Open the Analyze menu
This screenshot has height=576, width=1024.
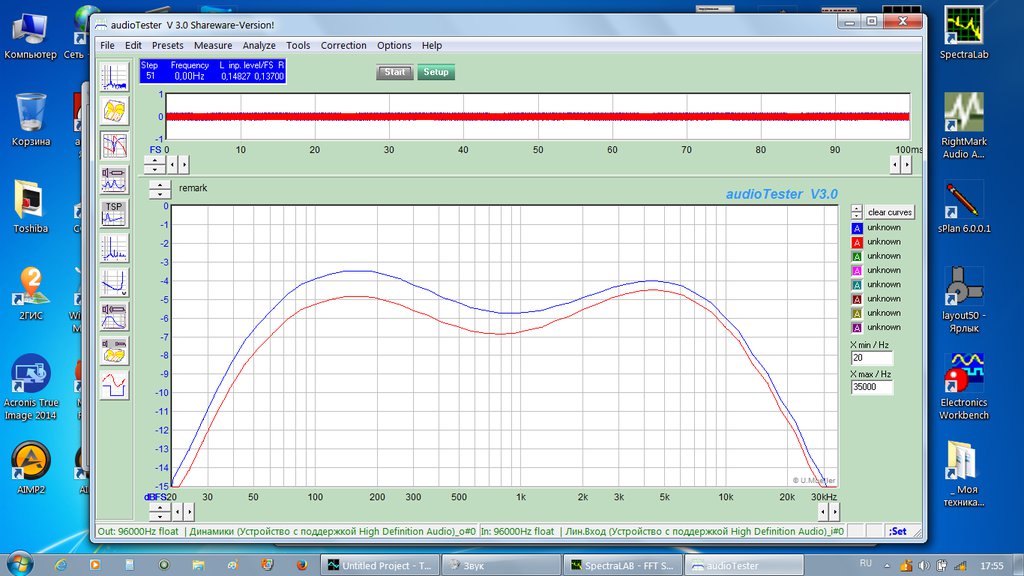click(x=259, y=45)
